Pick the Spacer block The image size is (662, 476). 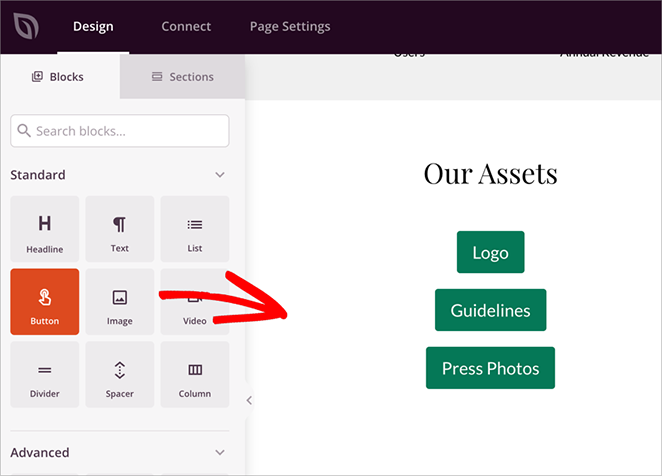click(x=120, y=375)
